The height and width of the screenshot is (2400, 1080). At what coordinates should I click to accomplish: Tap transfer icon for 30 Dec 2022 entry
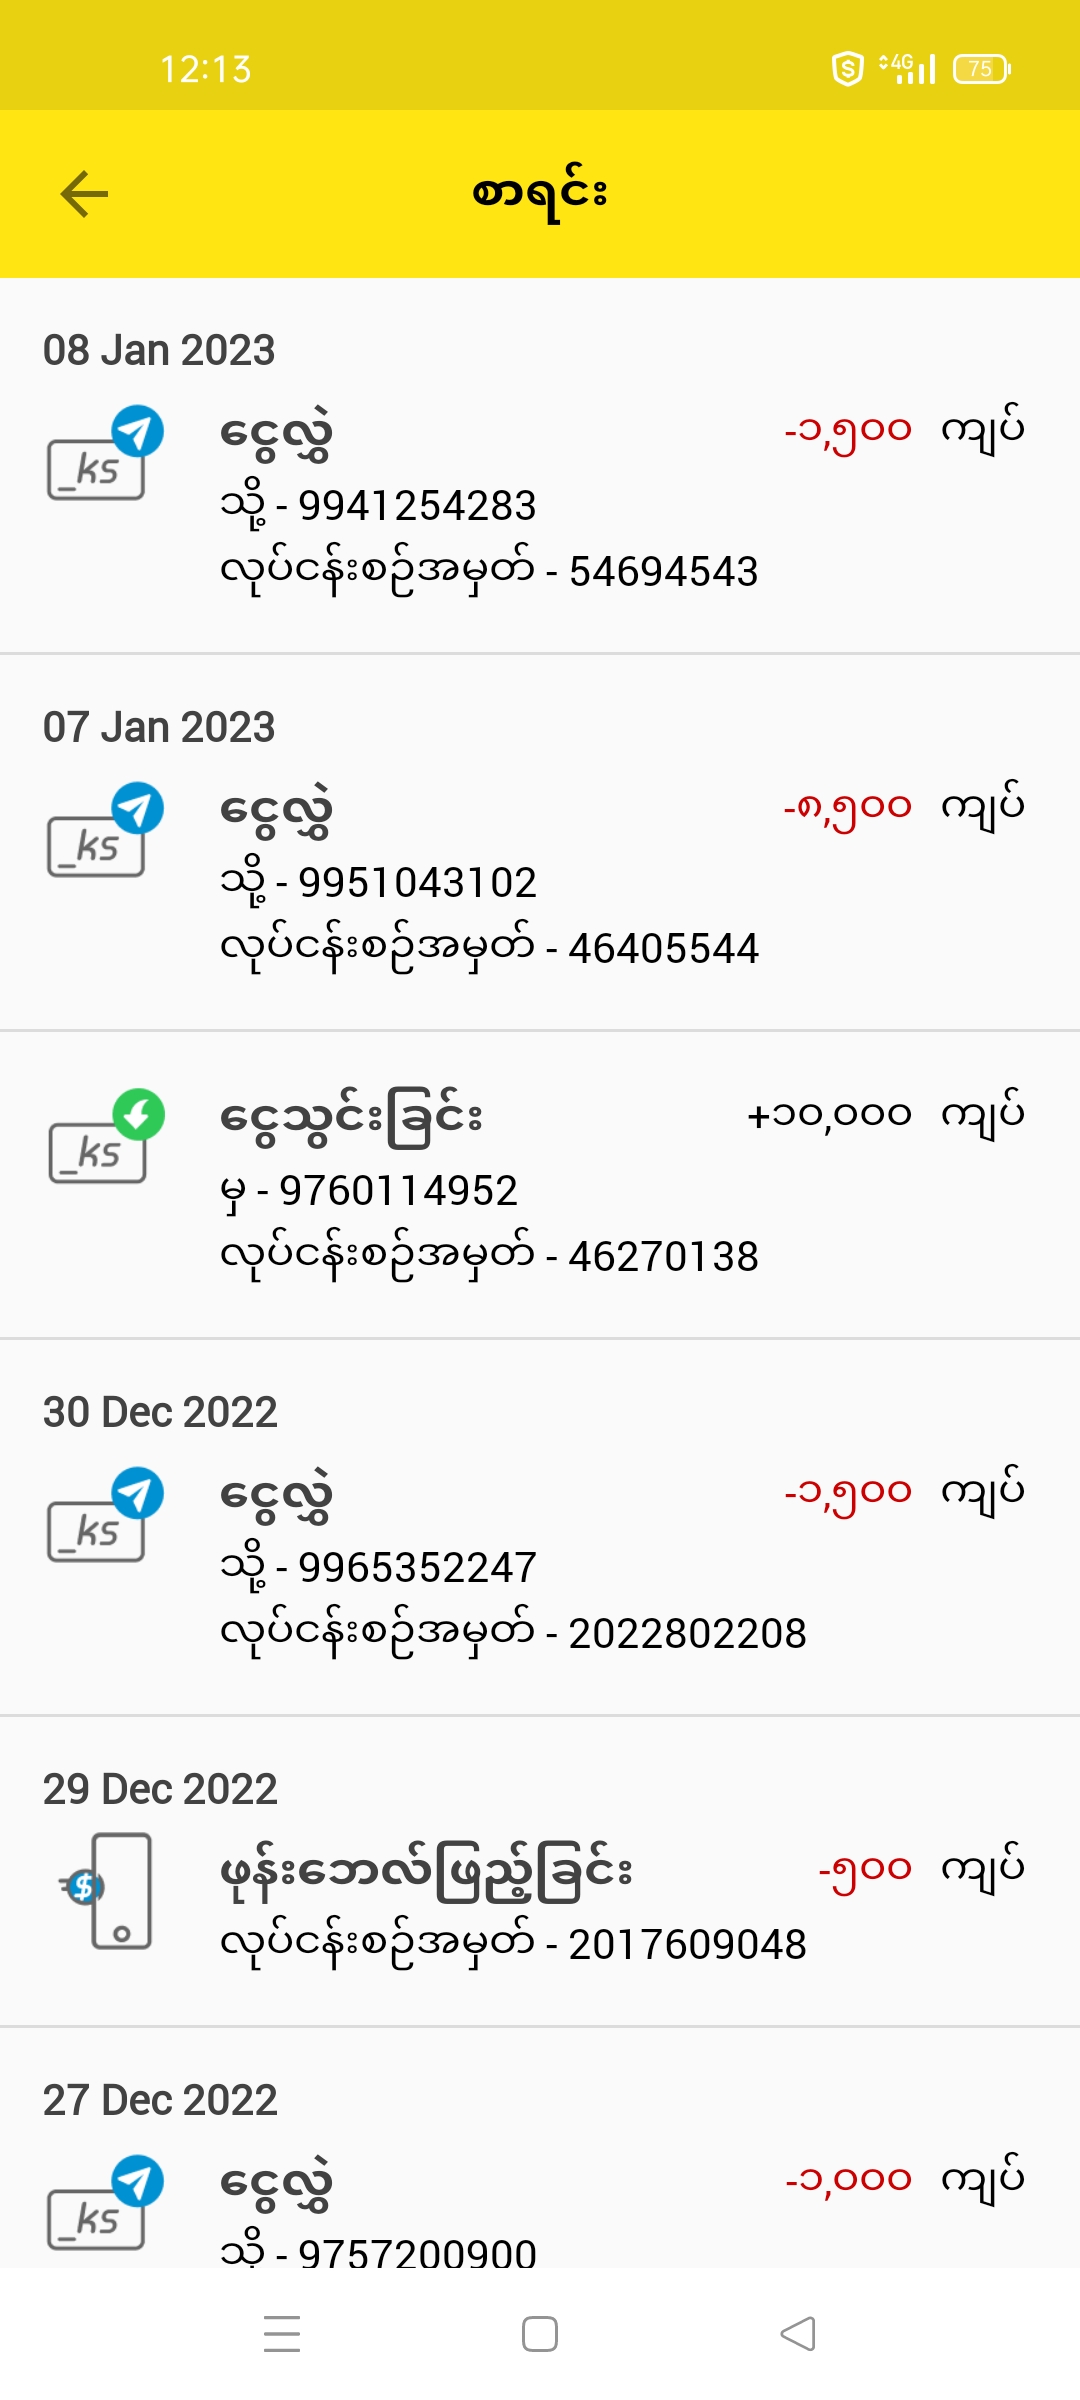105,1515
